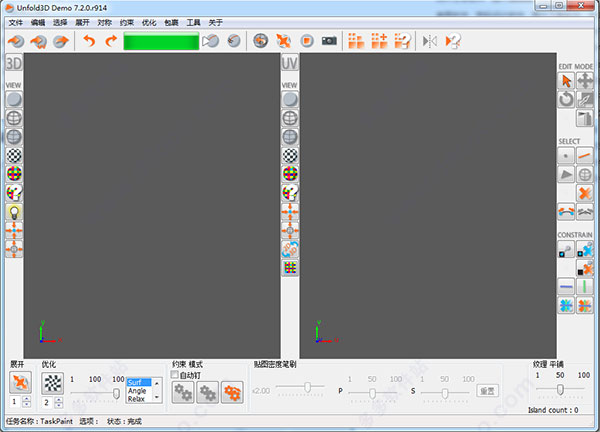The image size is (600, 432).
Task: Click the 重置 button
Action: [488, 391]
